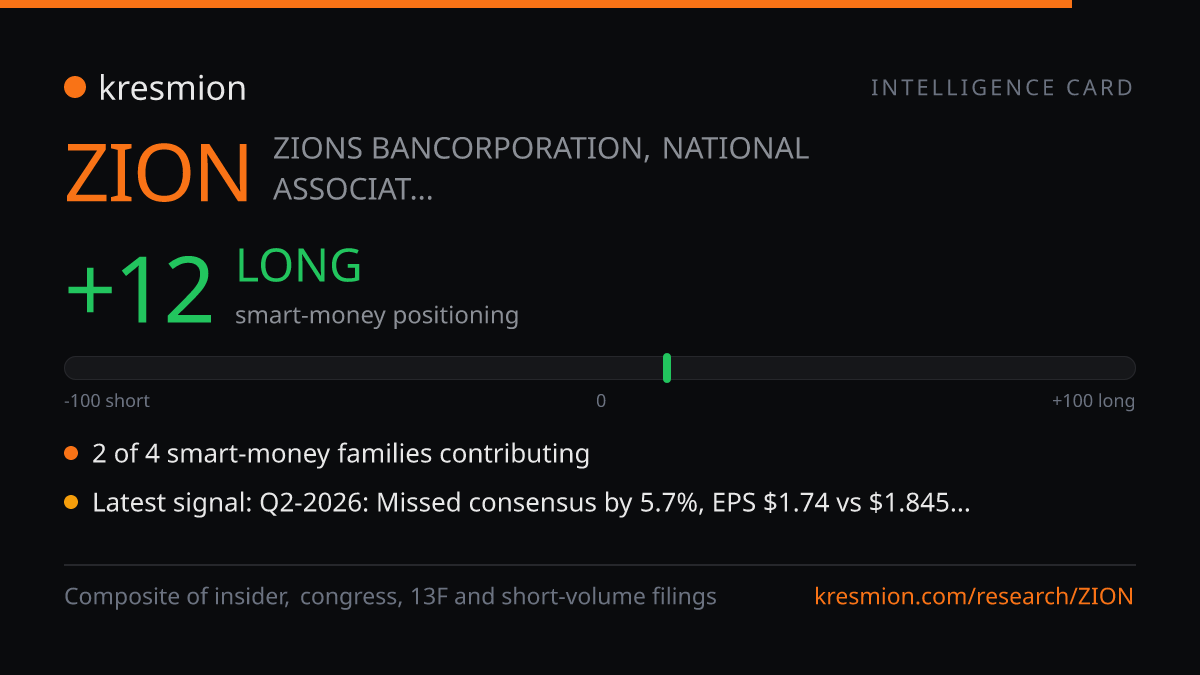
Task: Click the 0 midpoint scale label
Action: coord(601,401)
